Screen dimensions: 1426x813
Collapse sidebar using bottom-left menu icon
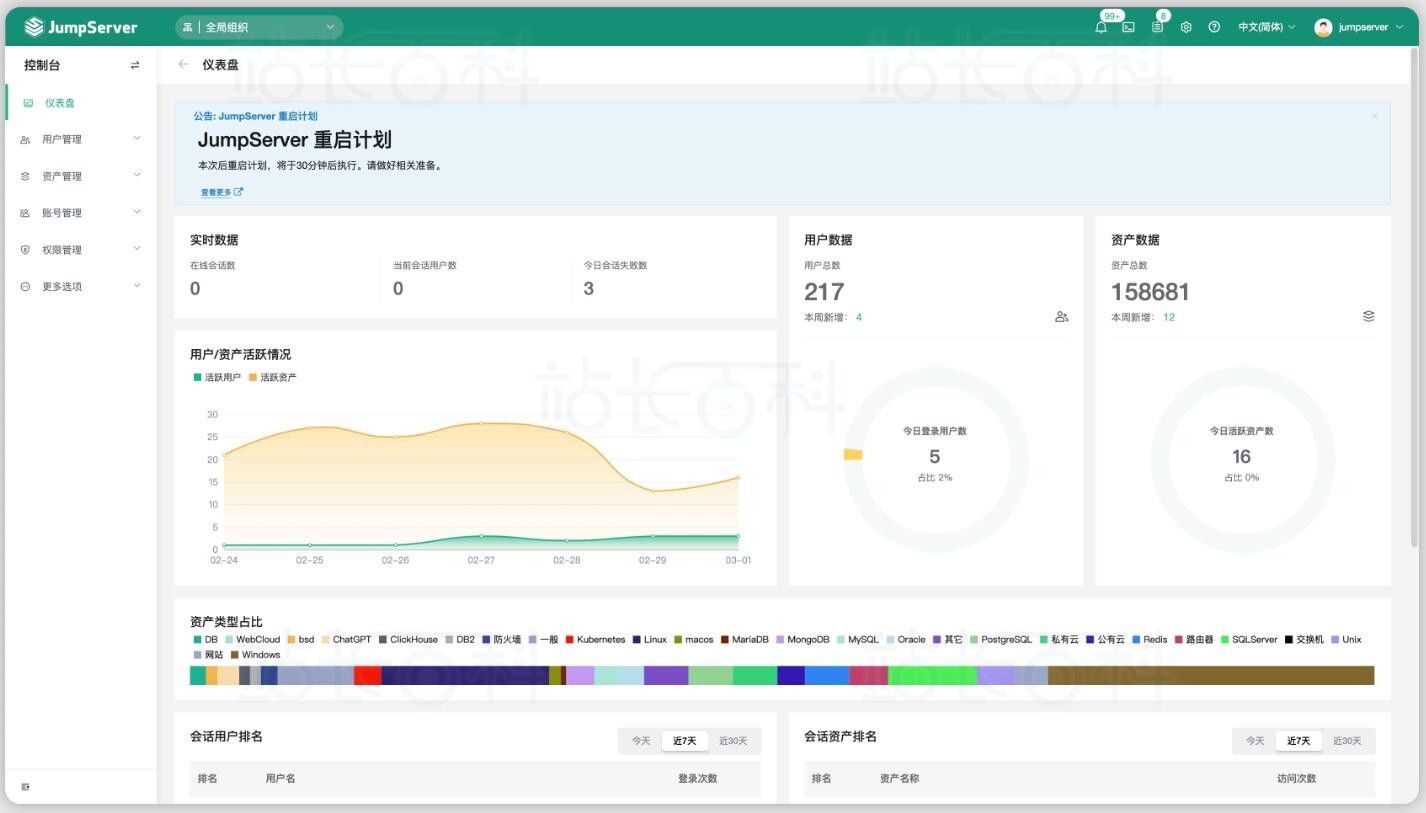[26, 787]
